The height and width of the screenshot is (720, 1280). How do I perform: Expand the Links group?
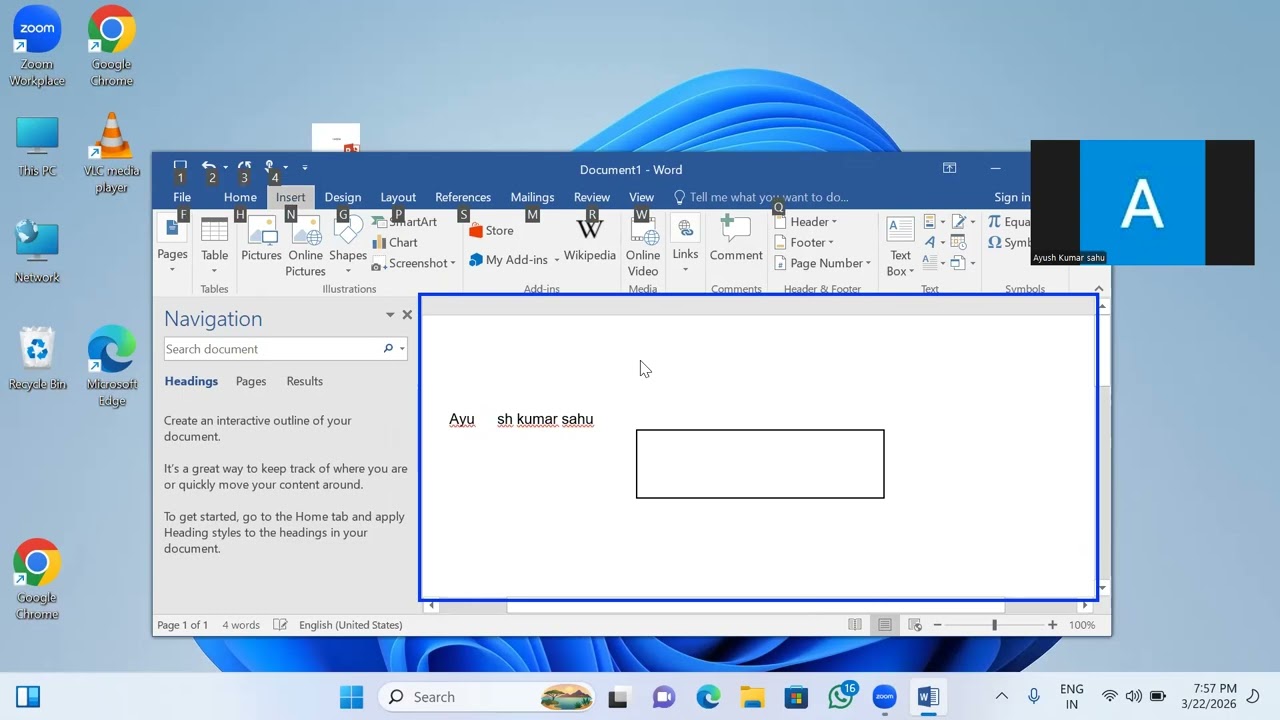(685, 246)
